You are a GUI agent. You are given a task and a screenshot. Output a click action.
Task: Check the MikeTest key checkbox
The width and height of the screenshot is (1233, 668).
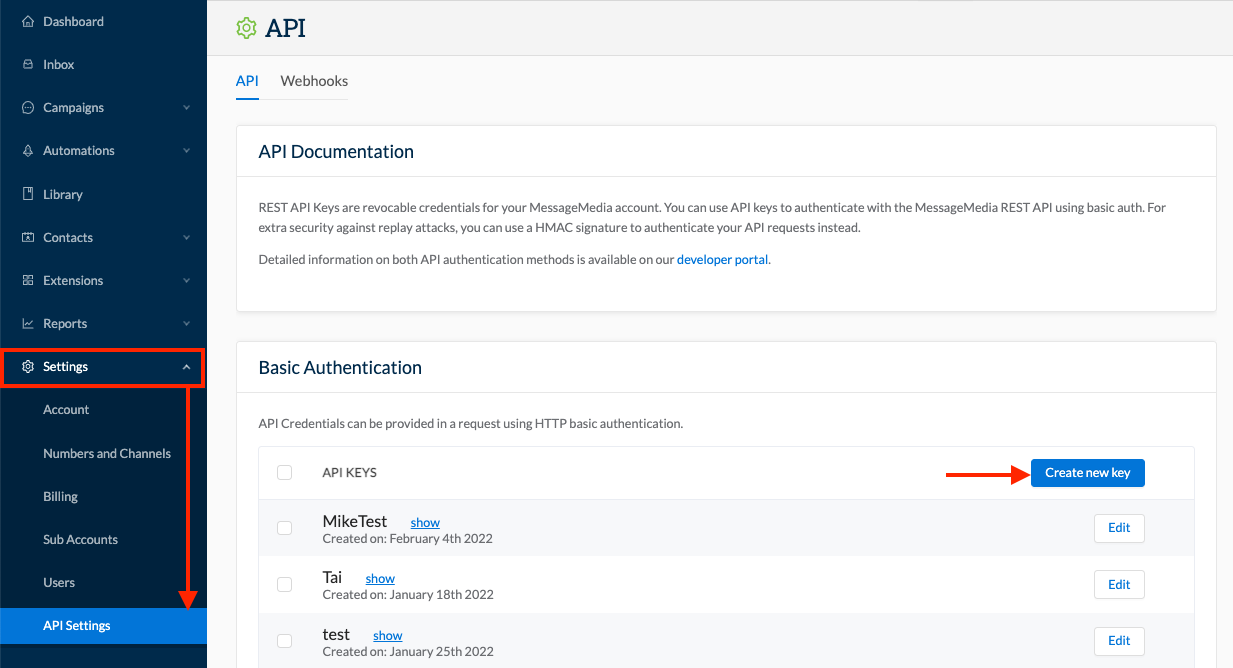point(284,528)
